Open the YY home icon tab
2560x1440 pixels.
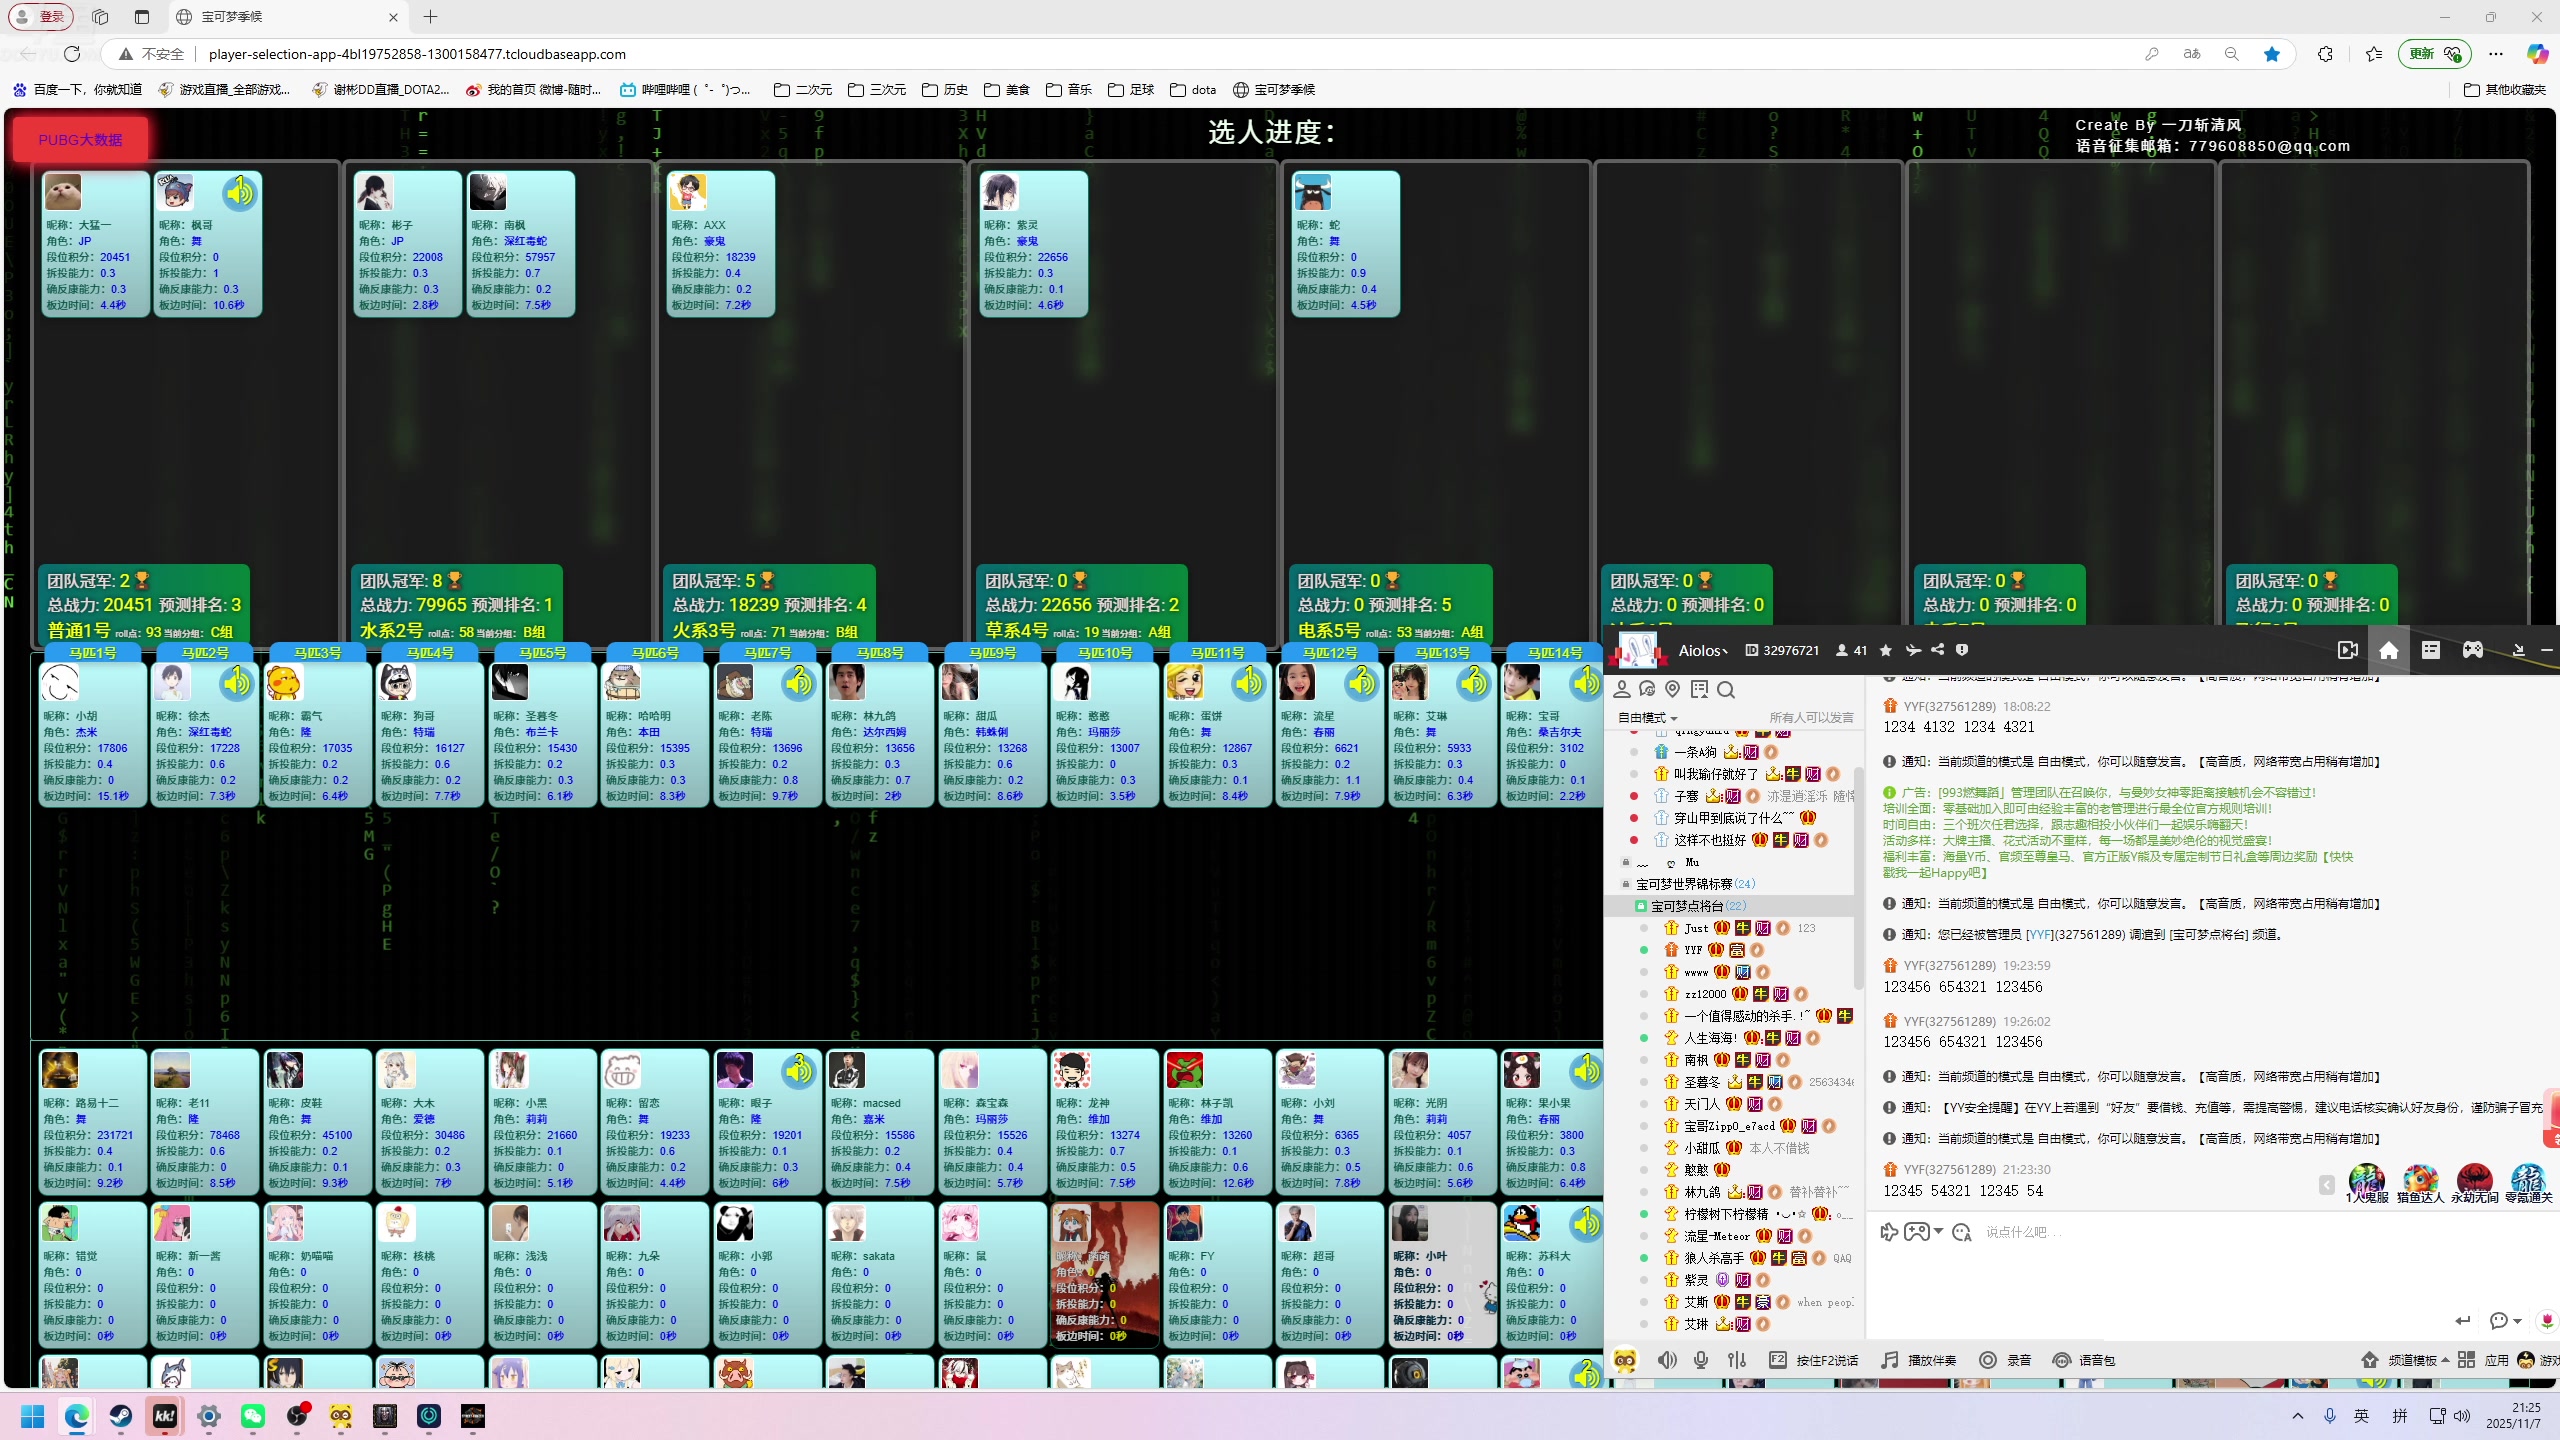(2388, 651)
